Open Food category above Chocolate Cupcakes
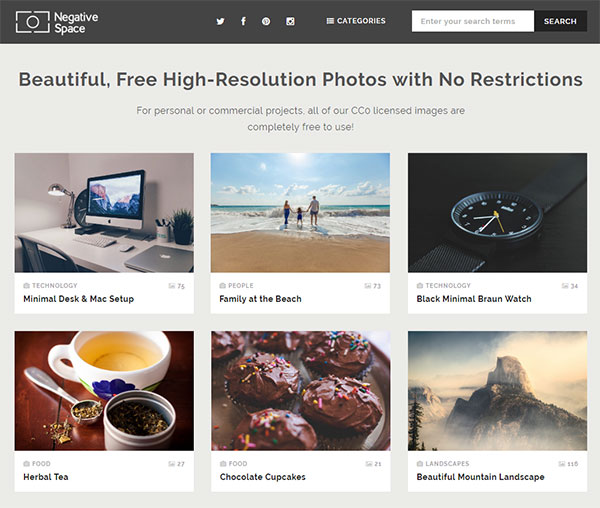This screenshot has width=600, height=508. tap(238, 463)
